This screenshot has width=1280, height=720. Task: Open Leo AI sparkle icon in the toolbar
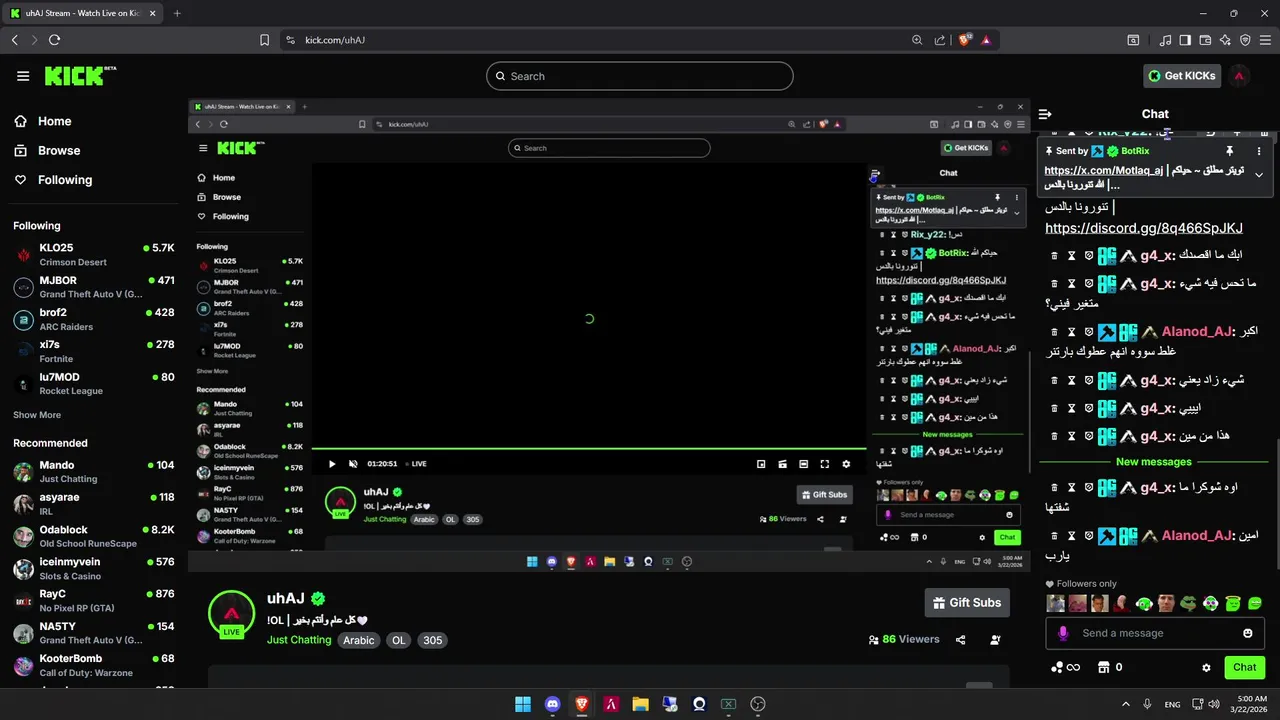coord(1225,40)
